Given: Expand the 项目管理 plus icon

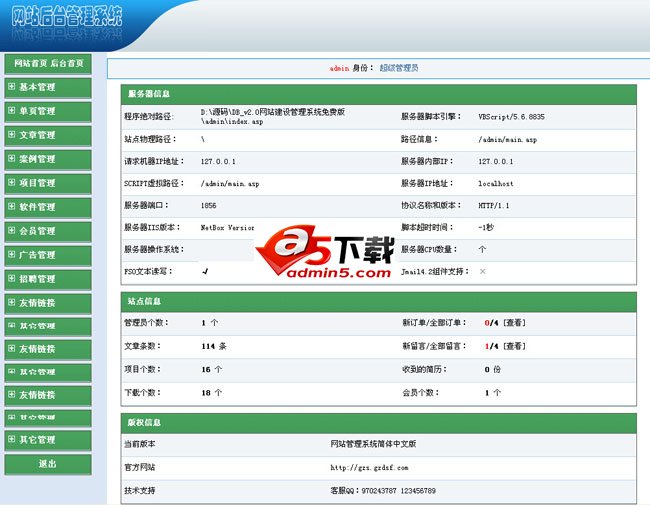Looking at the screenshot, I should 12,182.
